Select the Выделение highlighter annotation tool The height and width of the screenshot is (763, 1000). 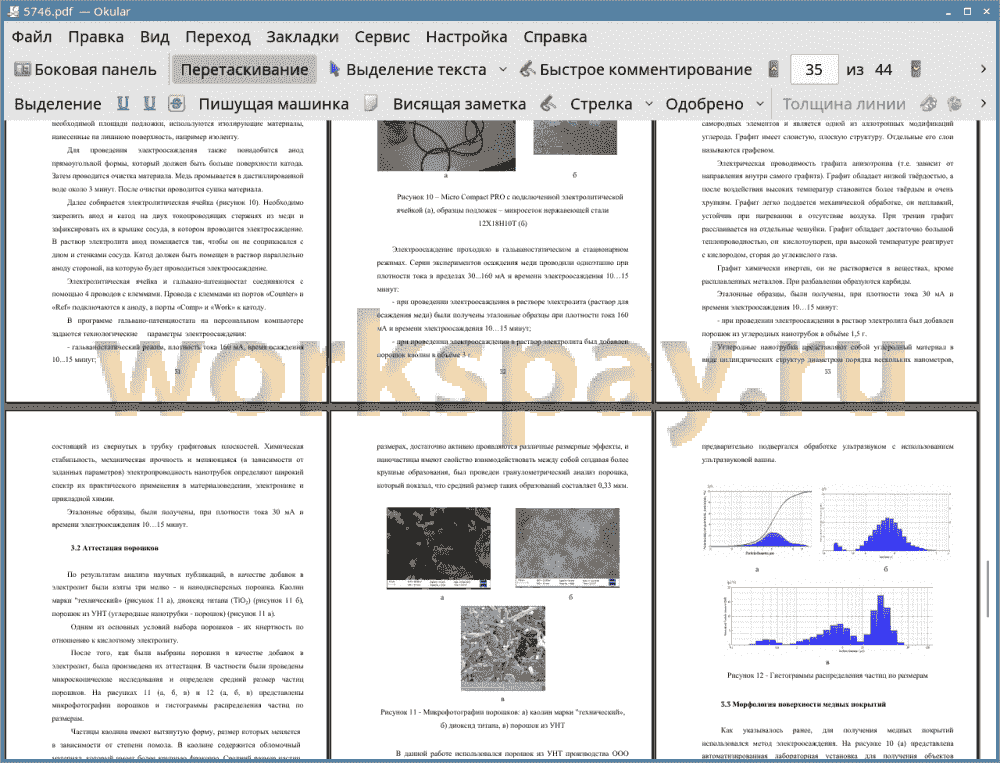point(57,104)
